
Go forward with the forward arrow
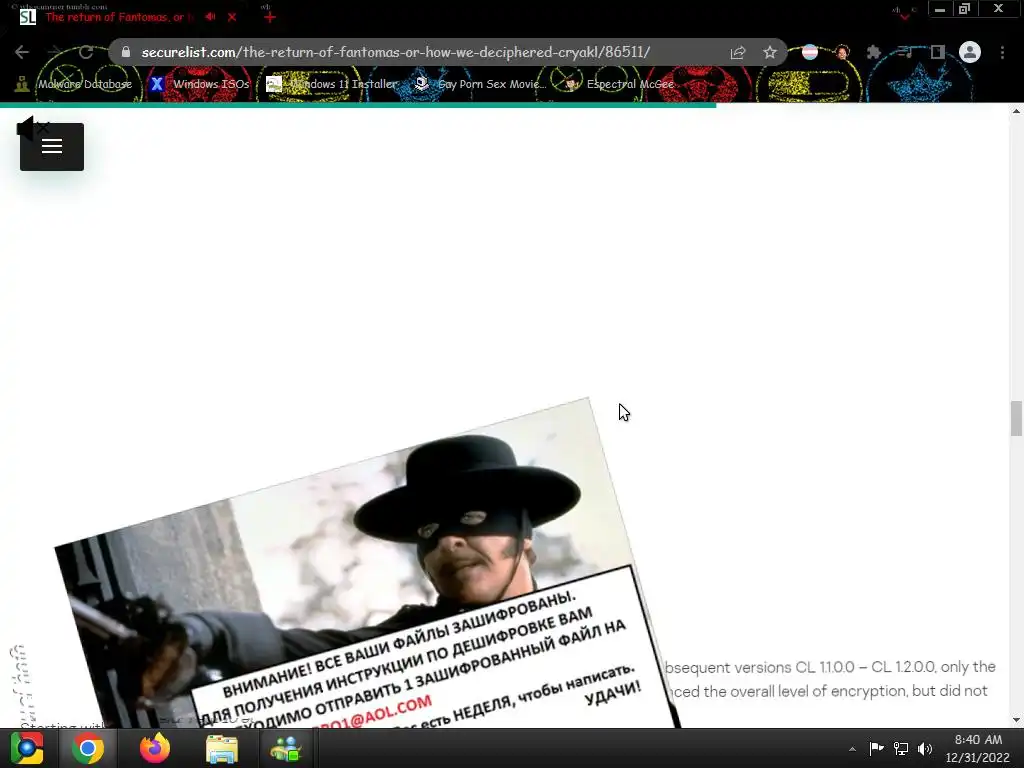pos(54,52)
